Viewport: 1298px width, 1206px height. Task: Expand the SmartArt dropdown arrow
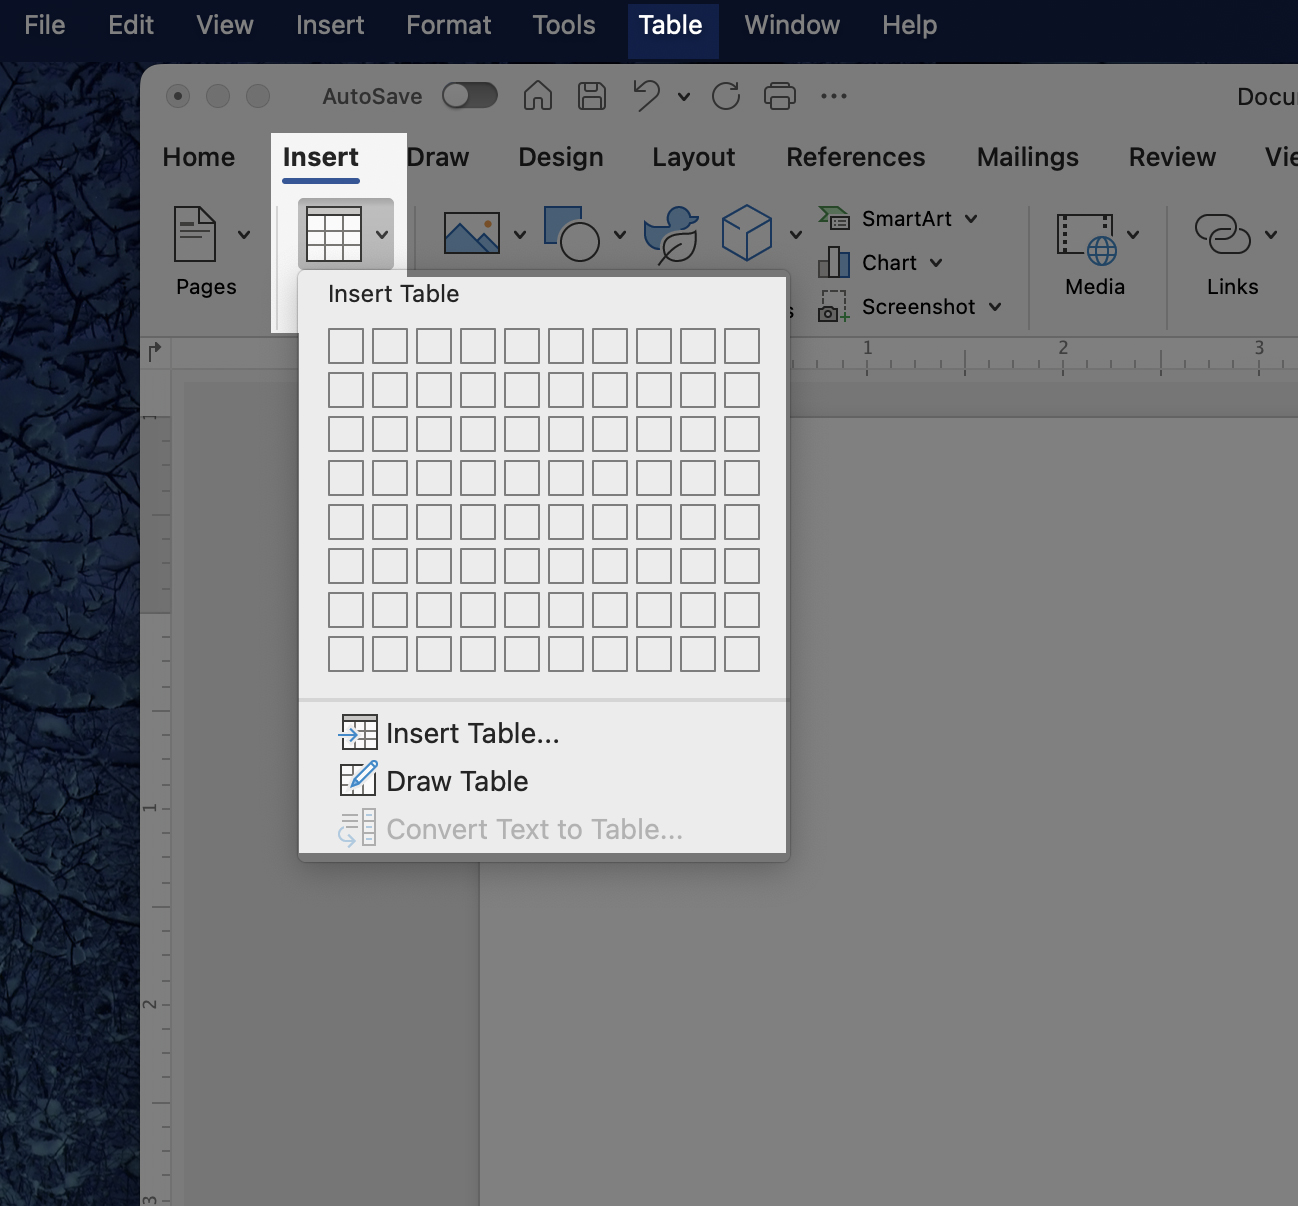point(971,219)
